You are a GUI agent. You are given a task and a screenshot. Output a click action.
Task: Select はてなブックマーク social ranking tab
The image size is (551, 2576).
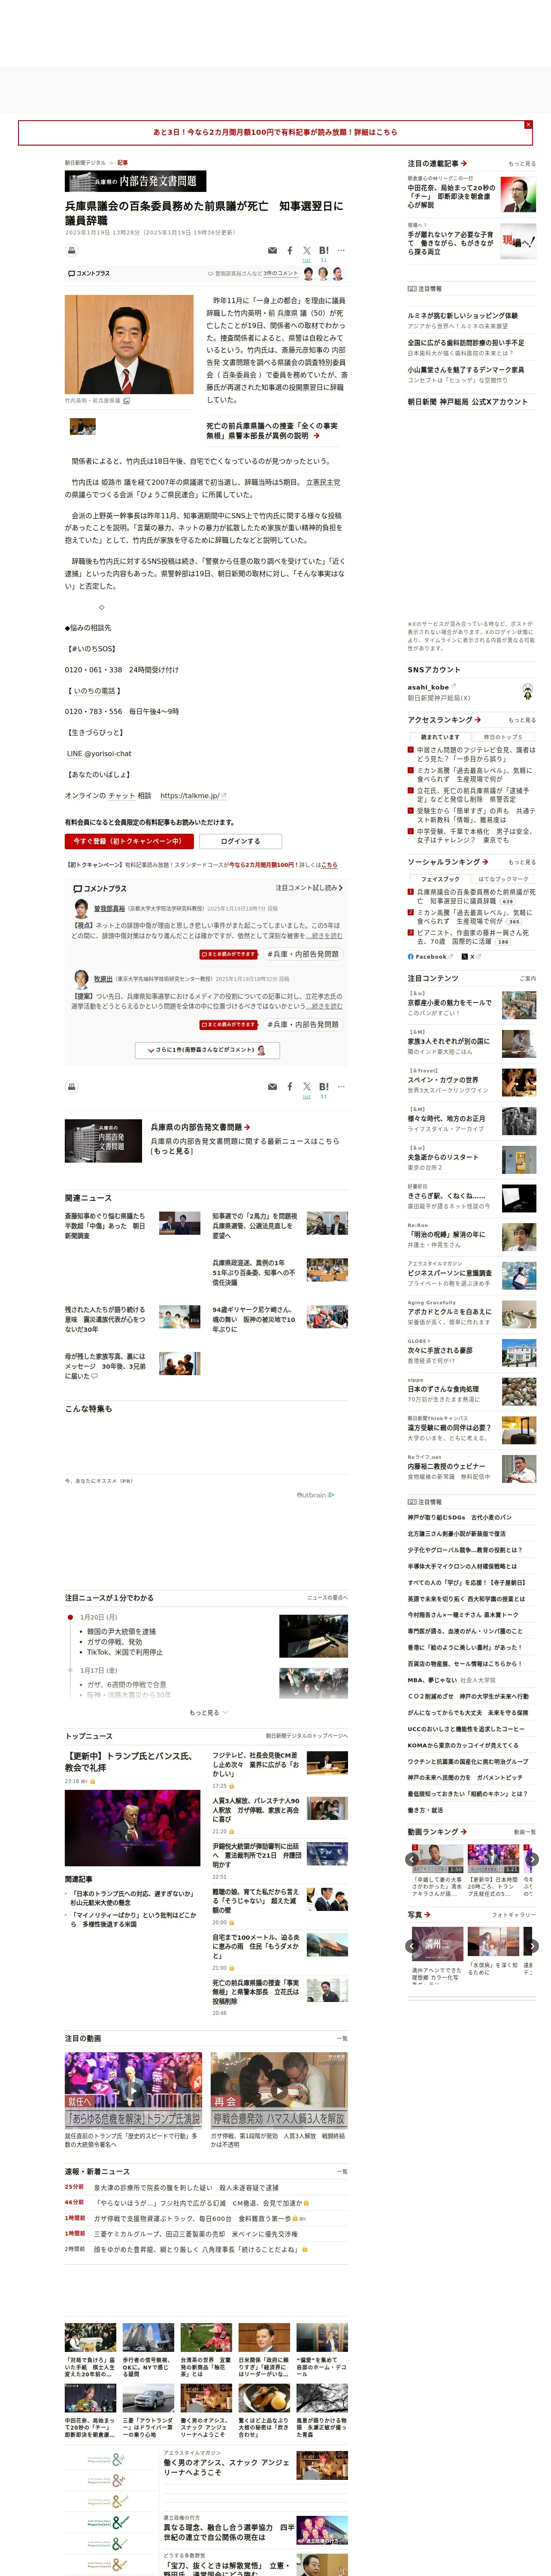click(503, 879)
